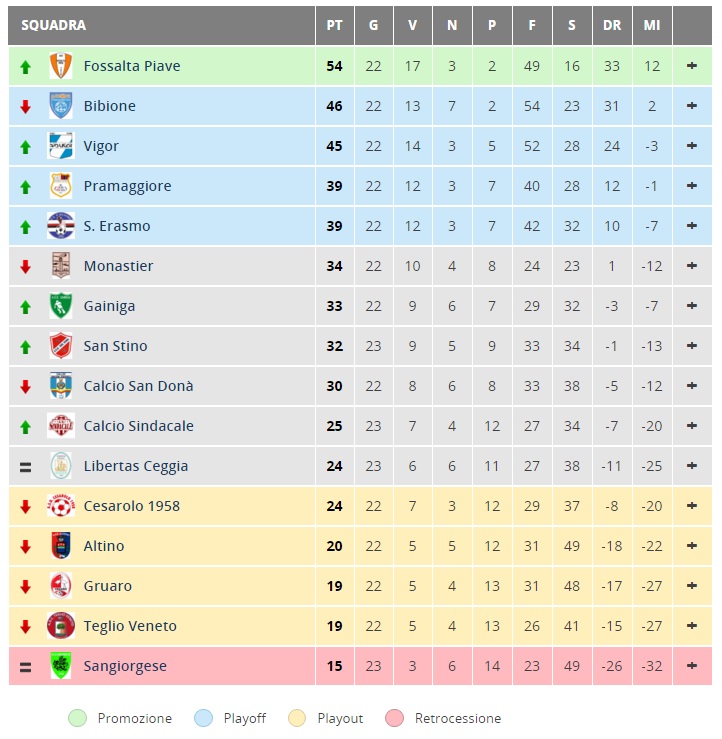This screenshot has width=722, height=739.
Task: Click the Cesarolo 1958 football logo
Action: (61, 506)
